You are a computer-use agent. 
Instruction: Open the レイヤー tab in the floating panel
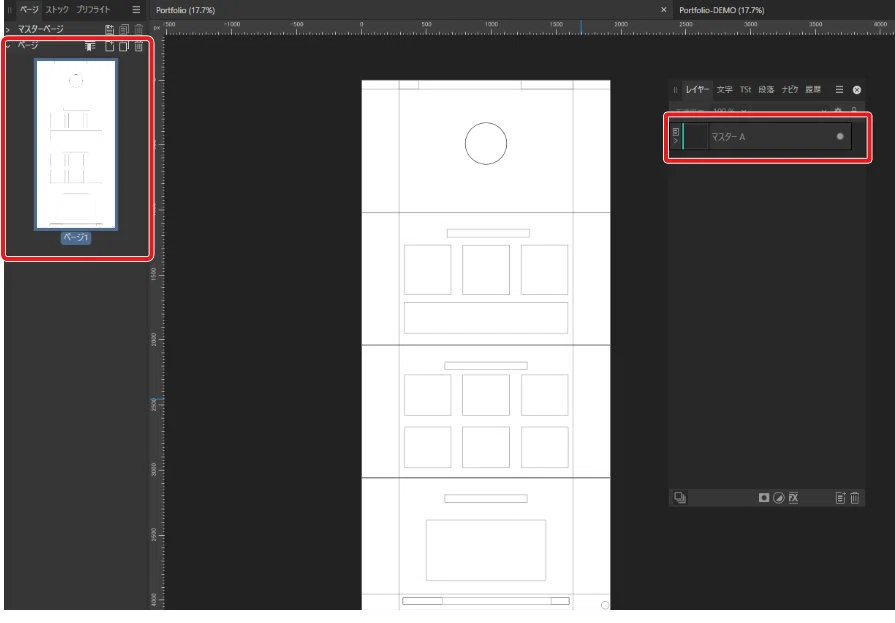click(x=697, y=90)
